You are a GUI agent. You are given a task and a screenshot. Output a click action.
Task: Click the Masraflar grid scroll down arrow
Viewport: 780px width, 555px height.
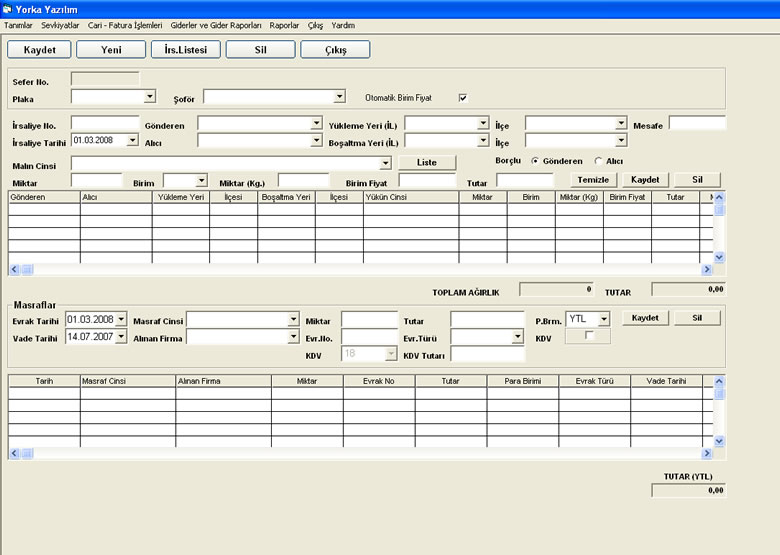719,441
